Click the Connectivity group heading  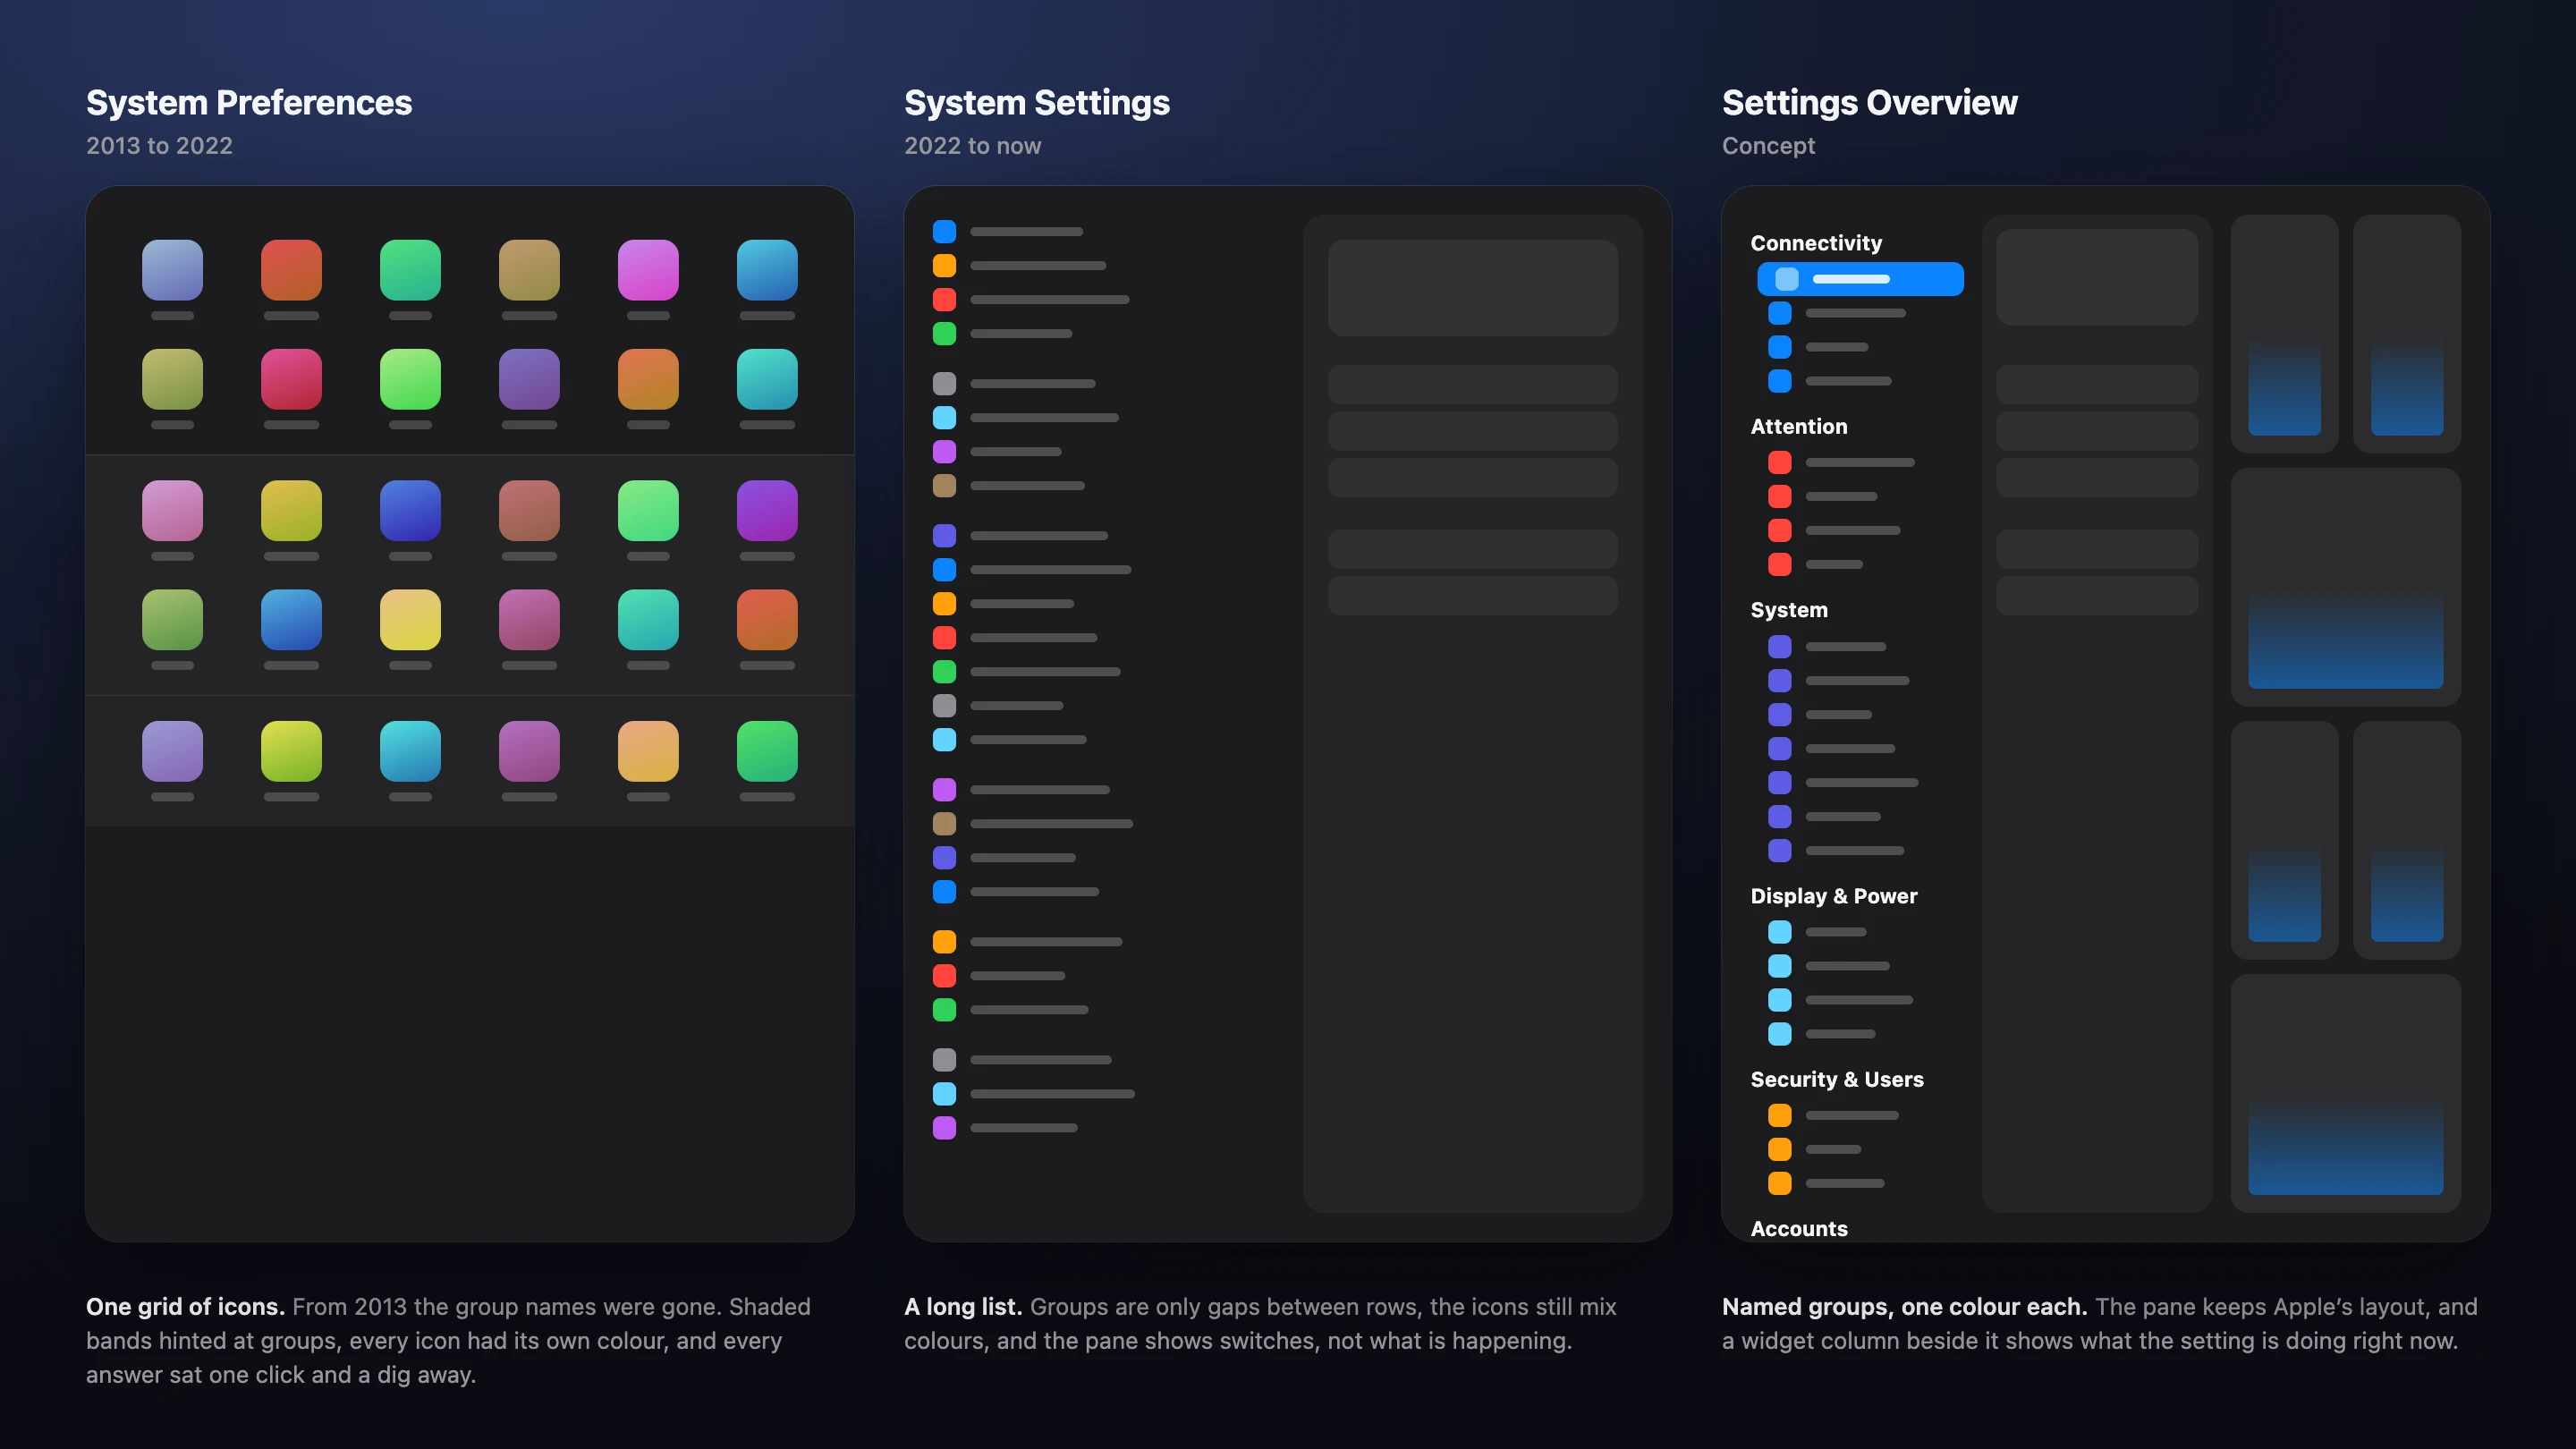tap(1816, 243)
